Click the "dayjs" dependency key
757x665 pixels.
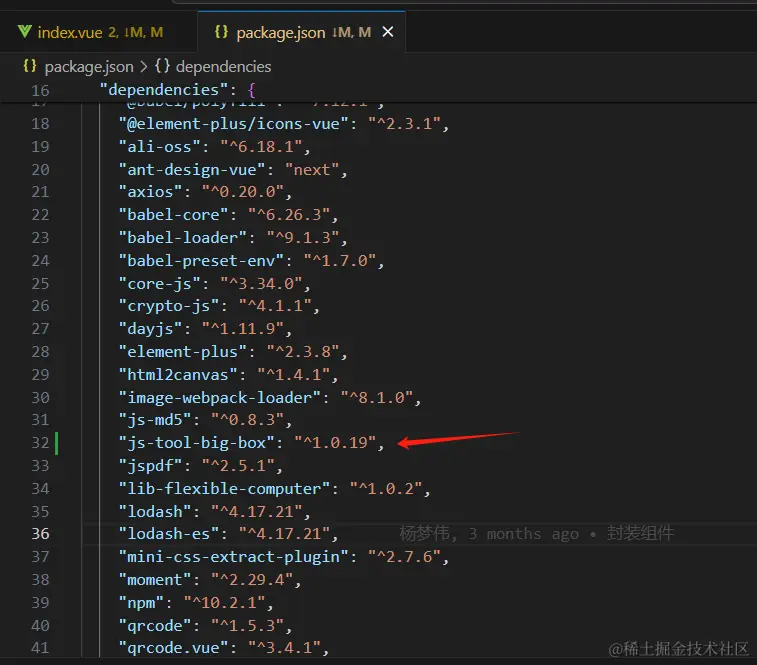point(150,328)
